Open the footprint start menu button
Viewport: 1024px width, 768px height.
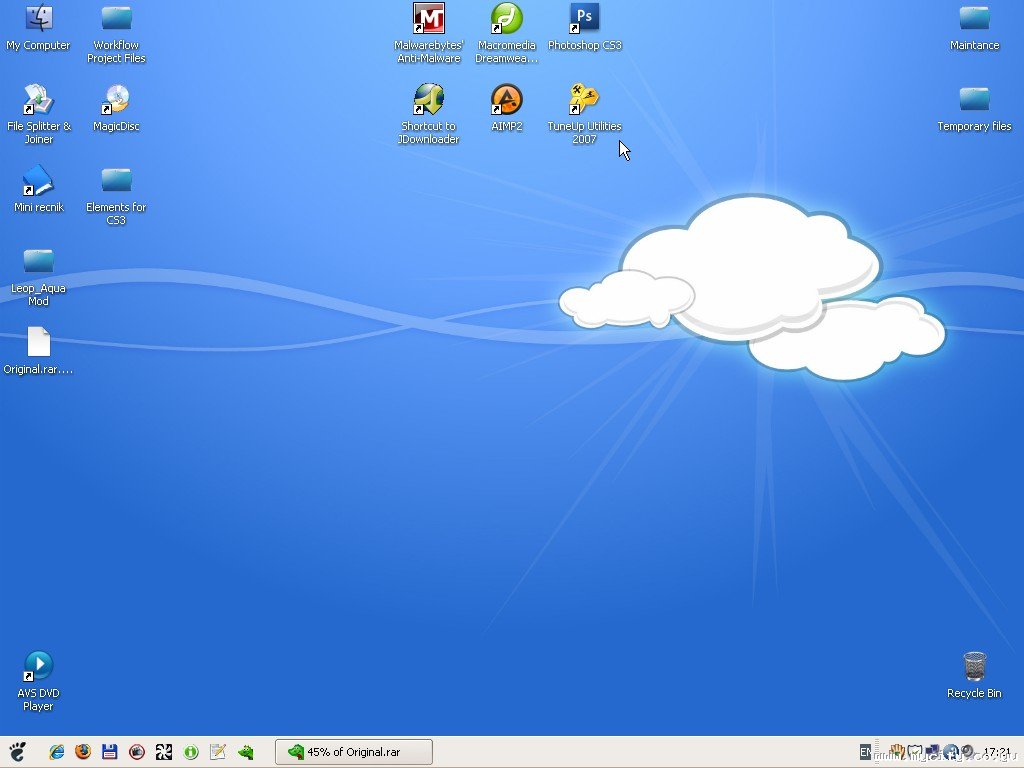pyautogui.click(x=18, y=752)
